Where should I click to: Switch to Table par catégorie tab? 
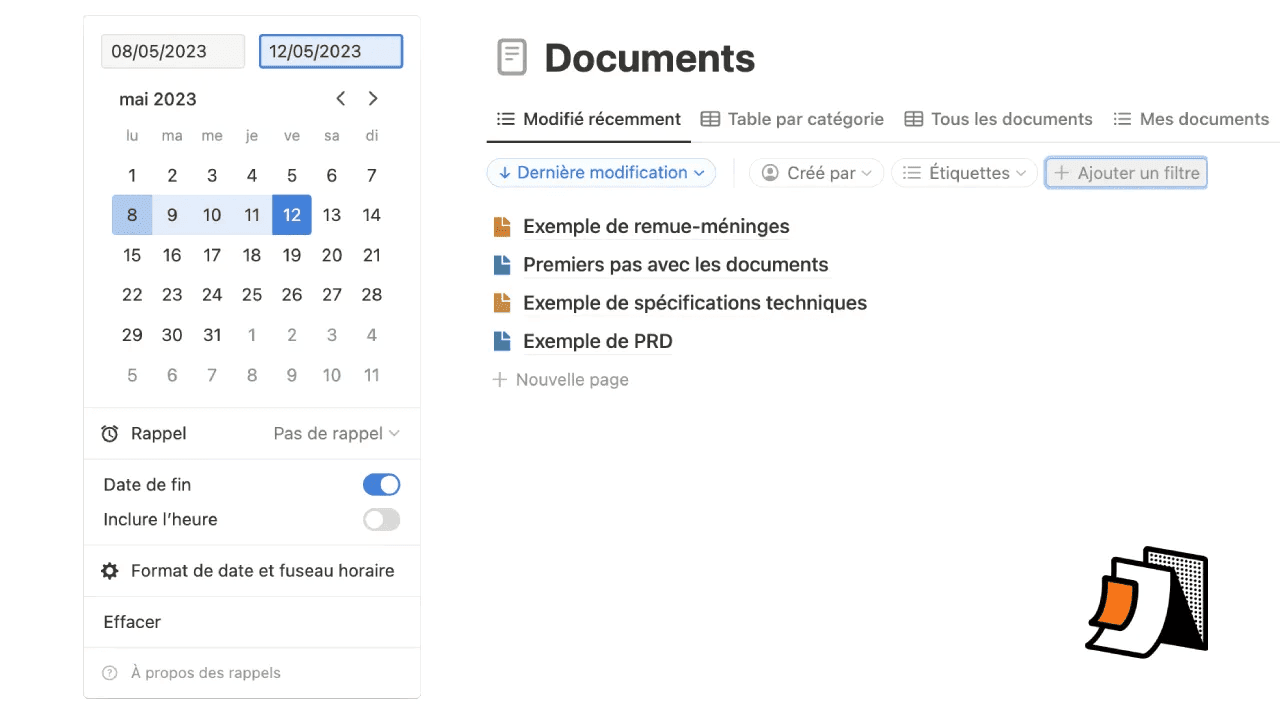(x=792, y=119)
